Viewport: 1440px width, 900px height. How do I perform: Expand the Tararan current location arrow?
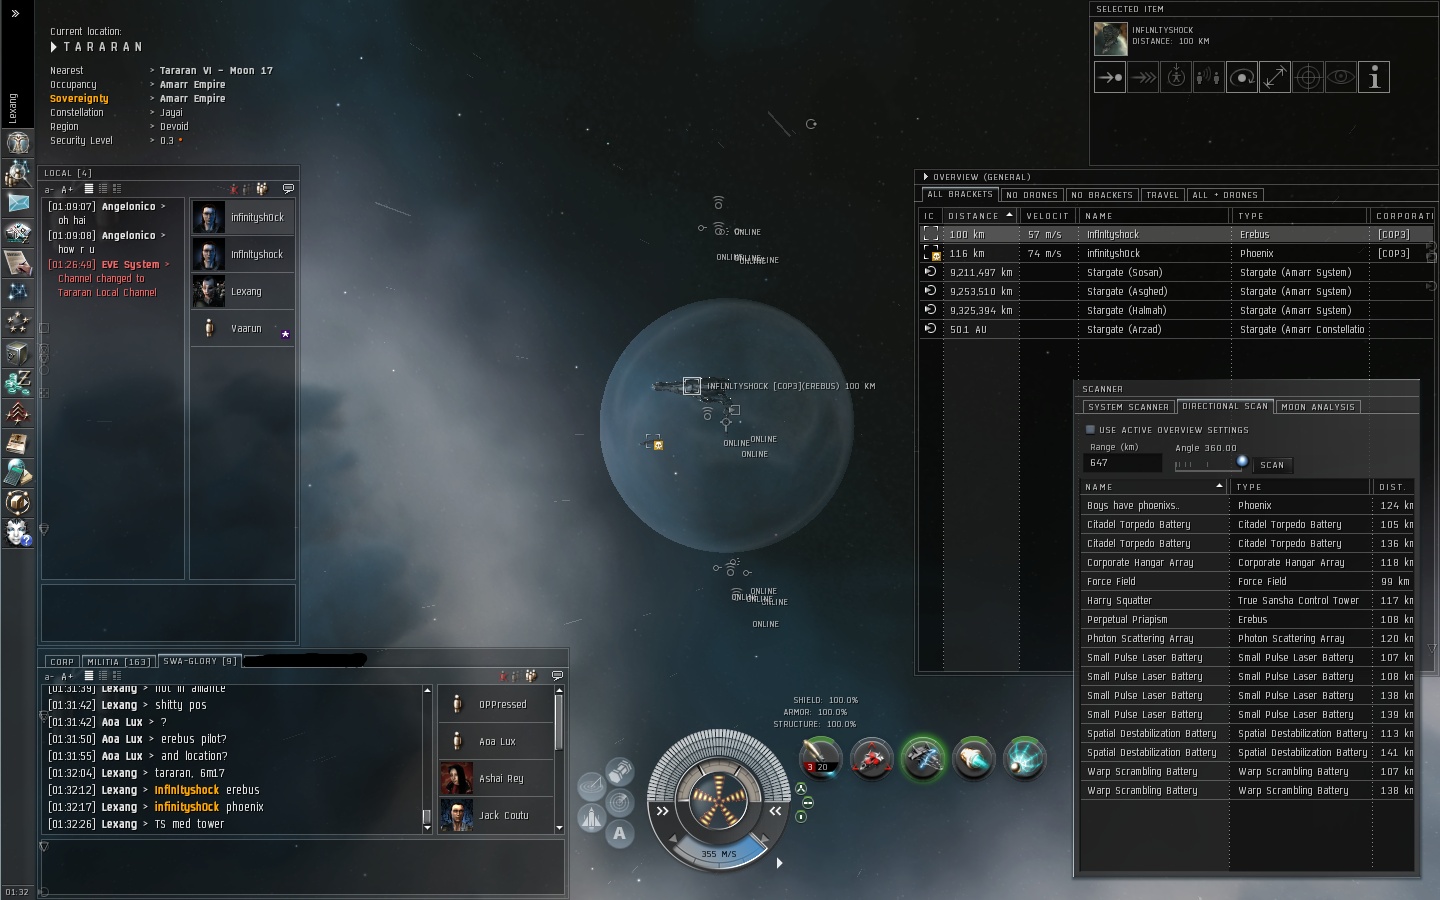(54, 47)
